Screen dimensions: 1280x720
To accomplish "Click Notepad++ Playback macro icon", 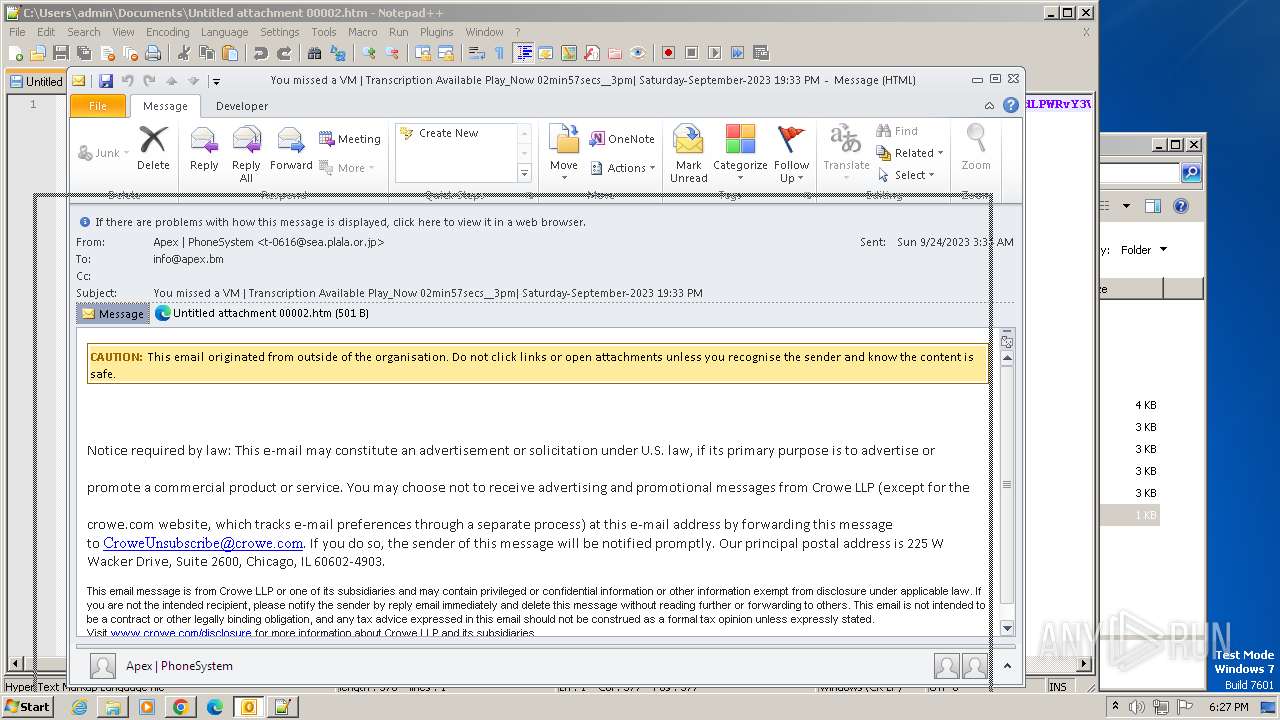I will tap(714, 53).
